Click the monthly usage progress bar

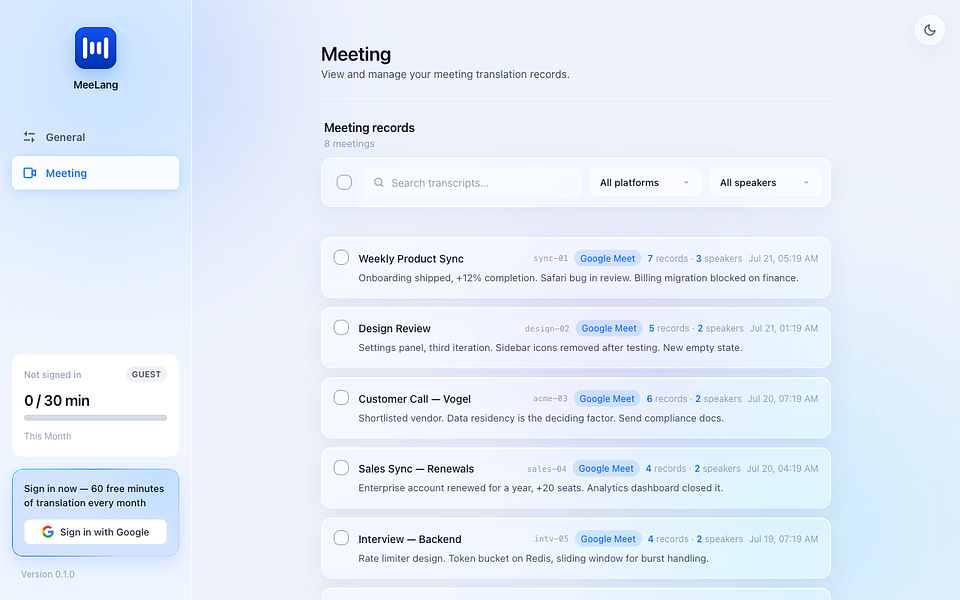tap(96, 418)
